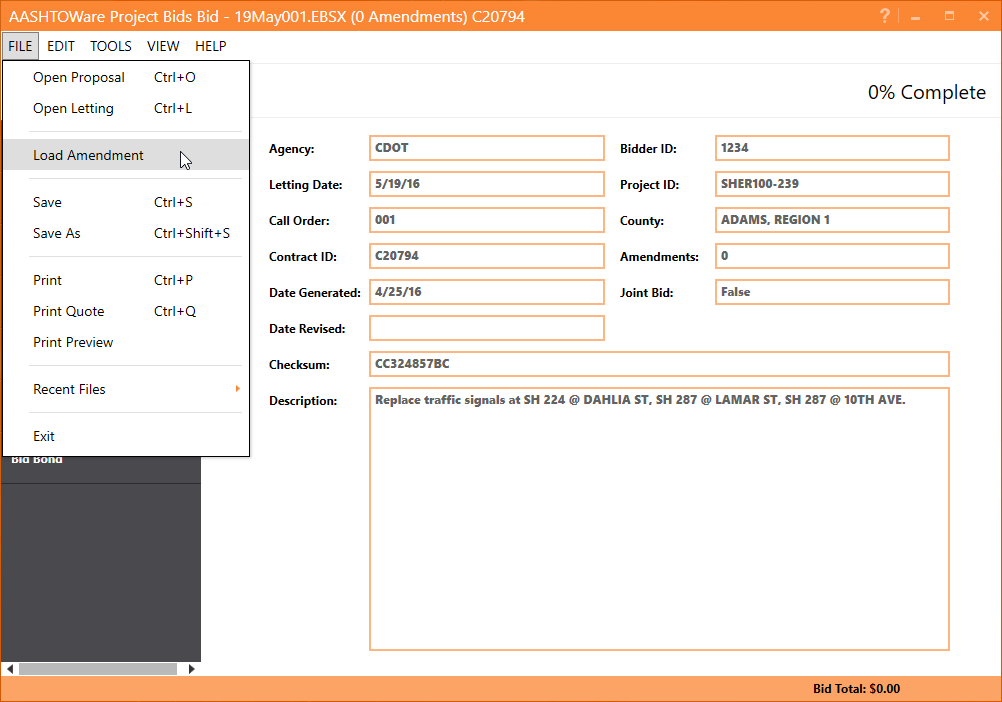Image resolution: width=1002 pixels, height=702 pixels.
Task: Open the TOOLS menu
Action: (x=110, y=46)
